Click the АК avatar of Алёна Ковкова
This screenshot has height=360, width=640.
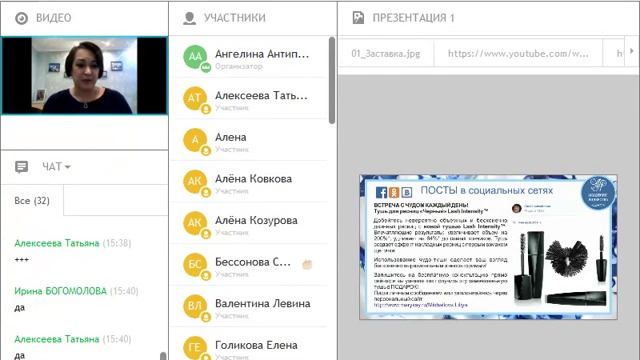pyautogui.click(x=195, y=181)
